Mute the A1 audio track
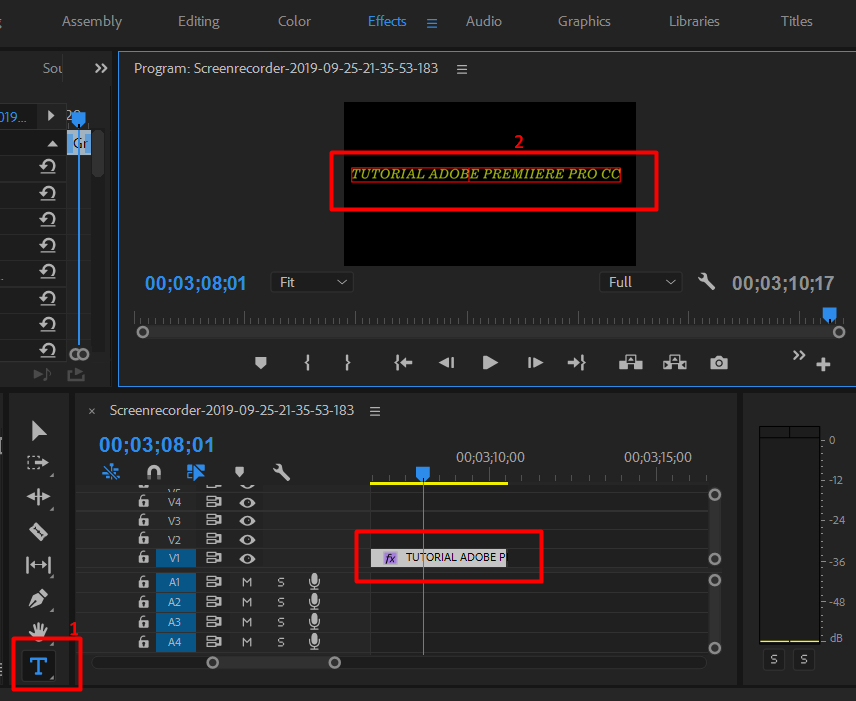856x701 pixels. point(246,580)
